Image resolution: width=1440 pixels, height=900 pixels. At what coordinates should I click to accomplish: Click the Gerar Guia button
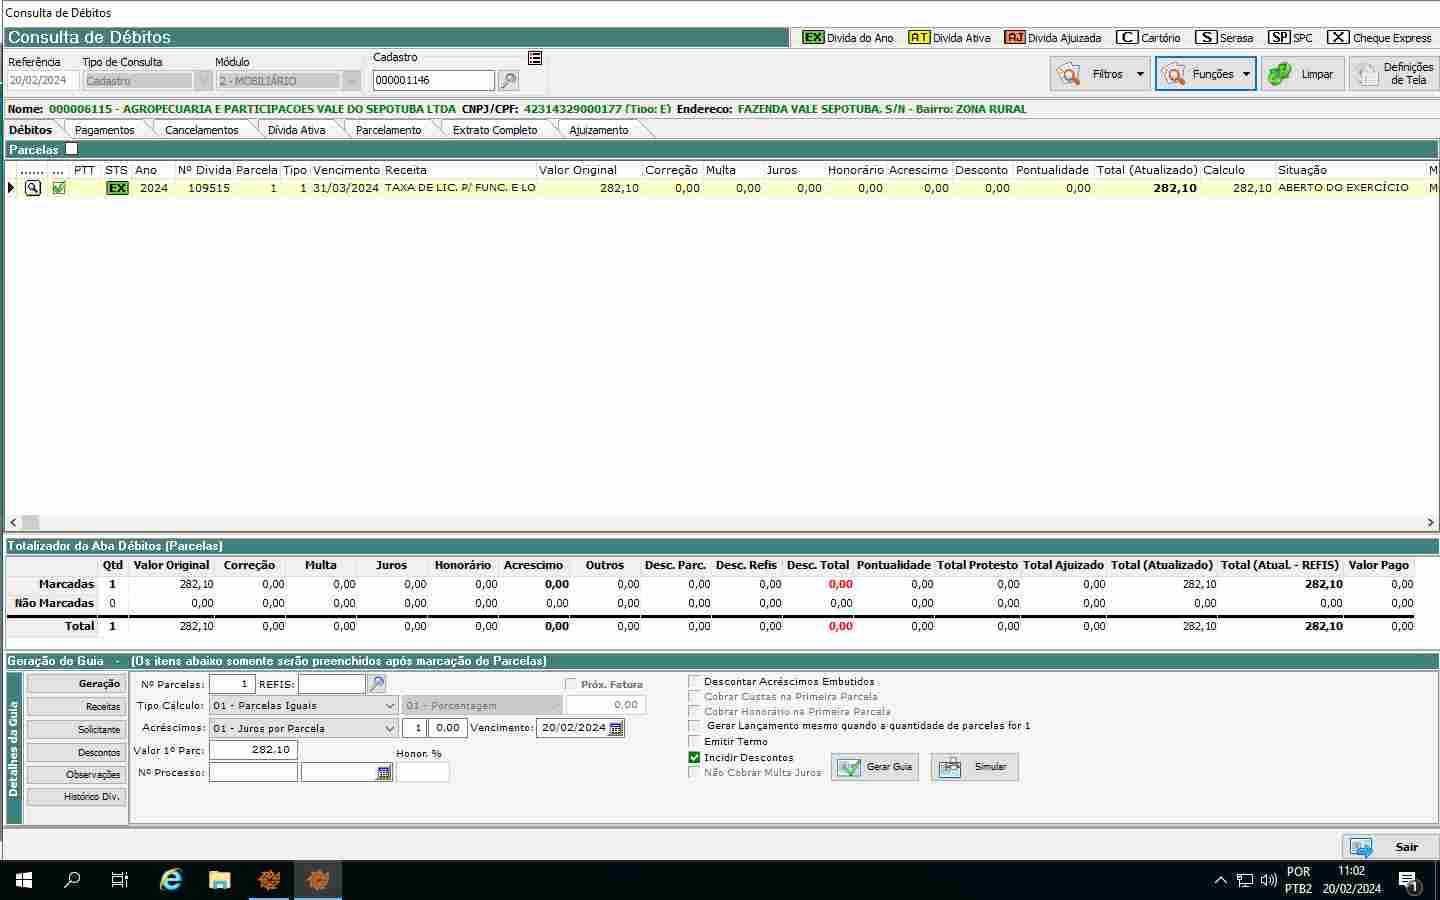coord(875,767)
